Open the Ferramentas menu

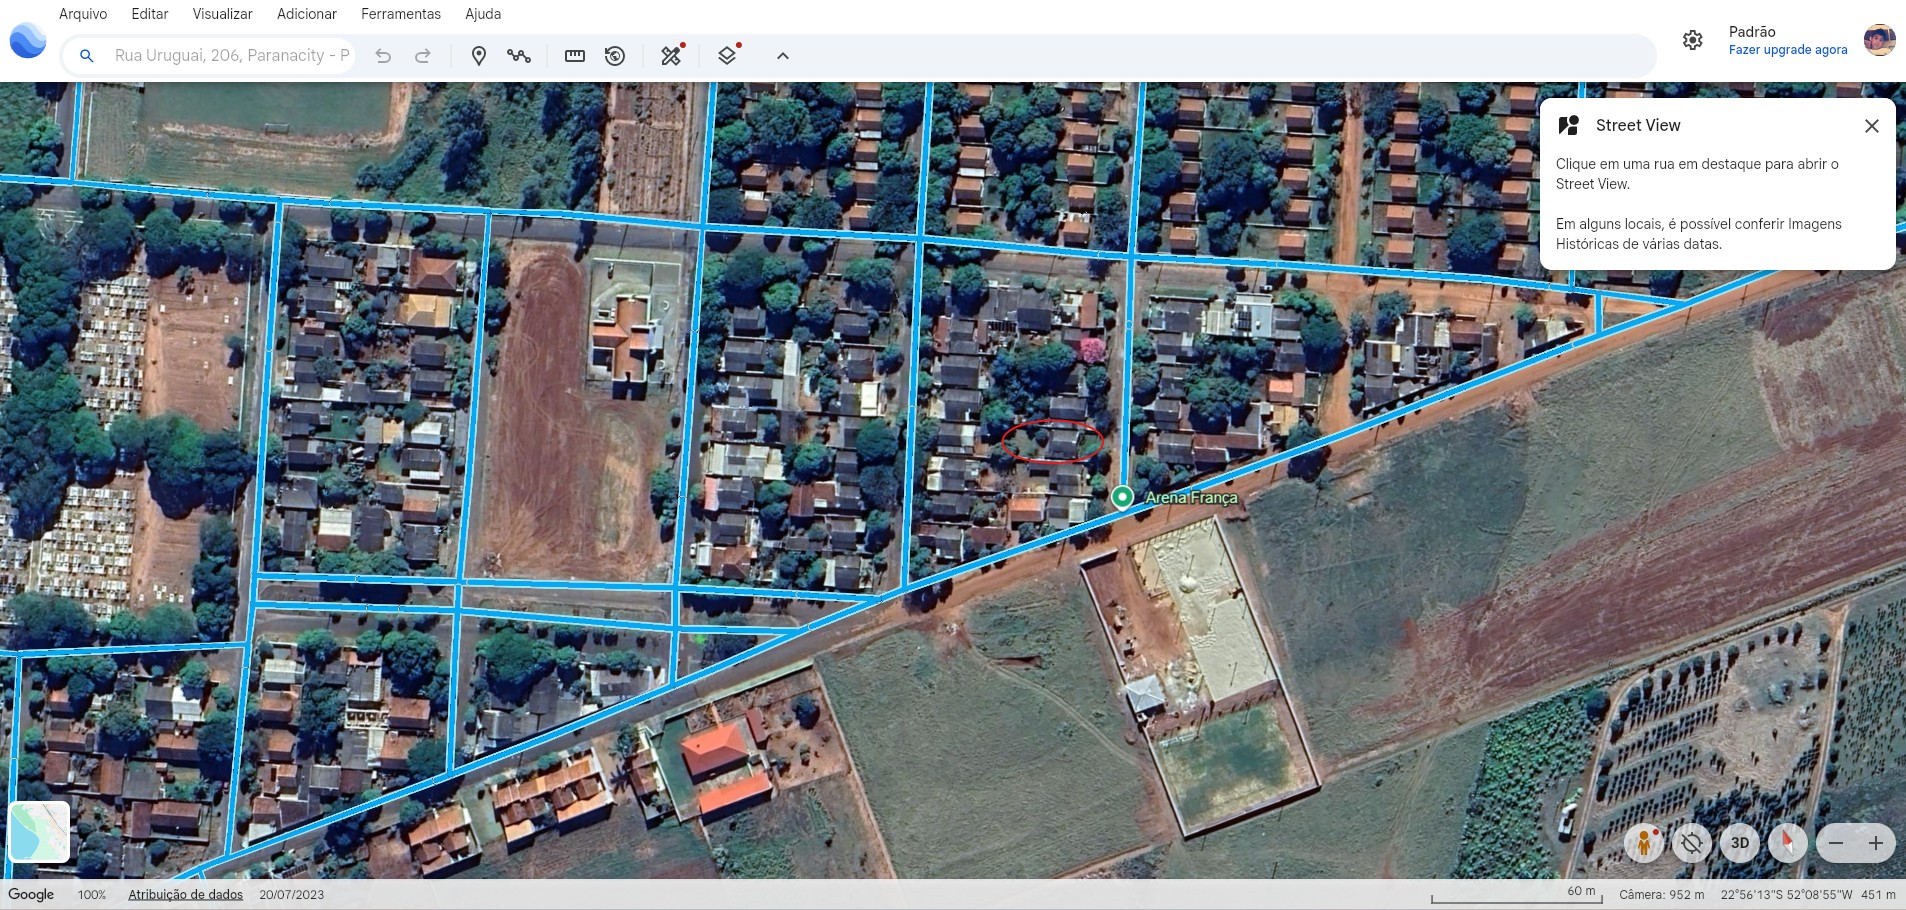pos(400,14)
